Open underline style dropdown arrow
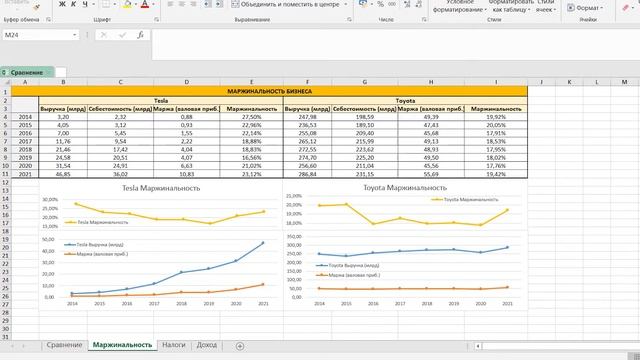640x360 pixels. 93,4
